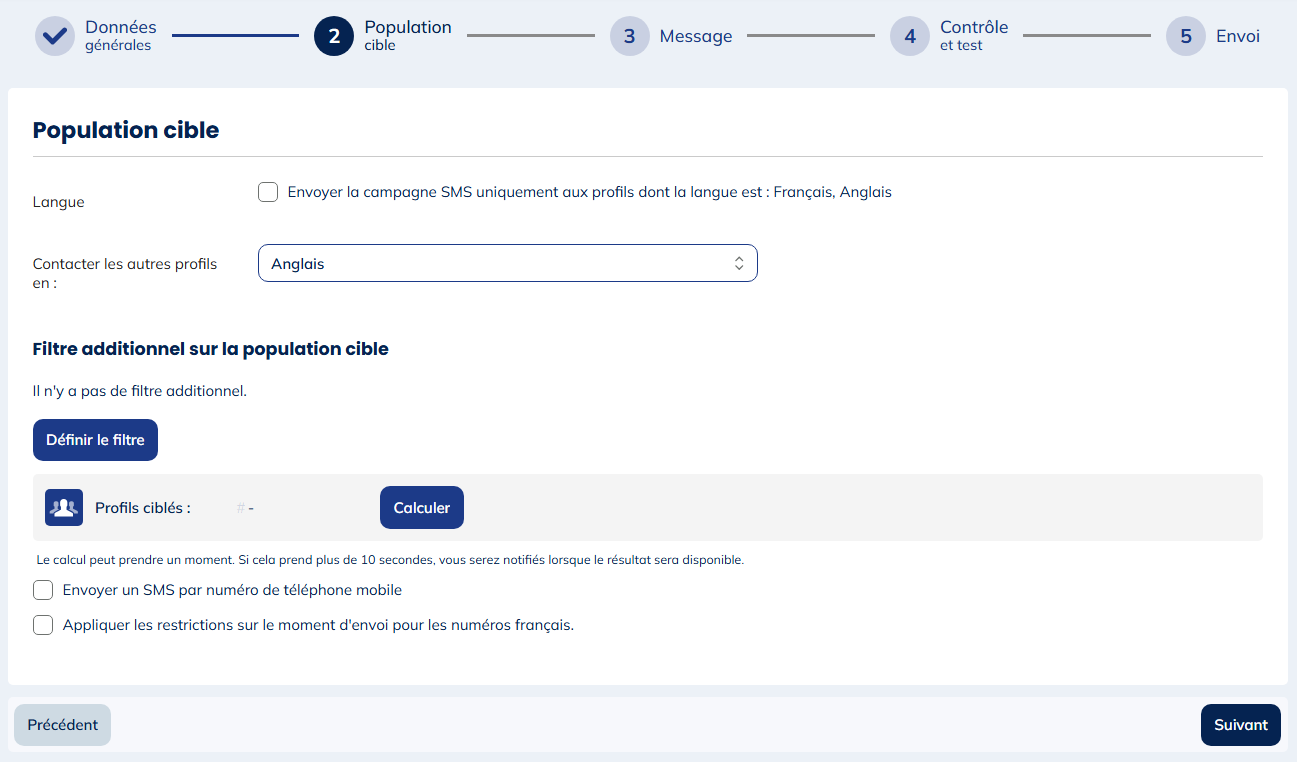Click the step 3 circle icon
The image size is (1297, 762).
[x=630, y=36]
